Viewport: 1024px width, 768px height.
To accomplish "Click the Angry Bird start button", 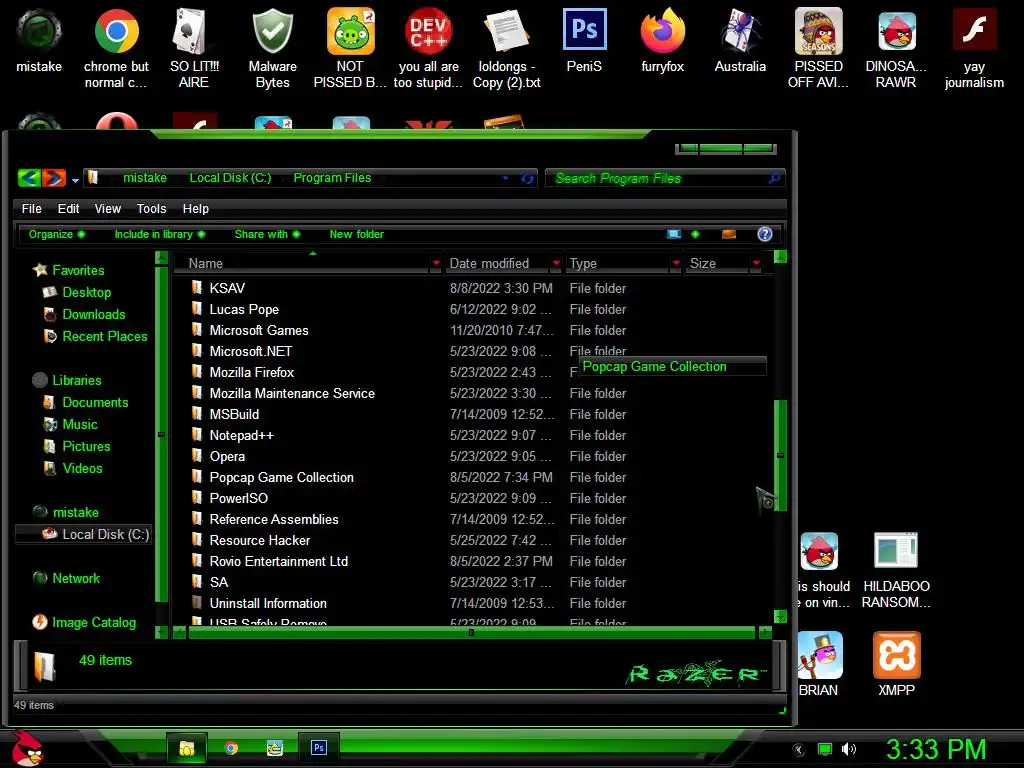I will [x=26, y=748].
